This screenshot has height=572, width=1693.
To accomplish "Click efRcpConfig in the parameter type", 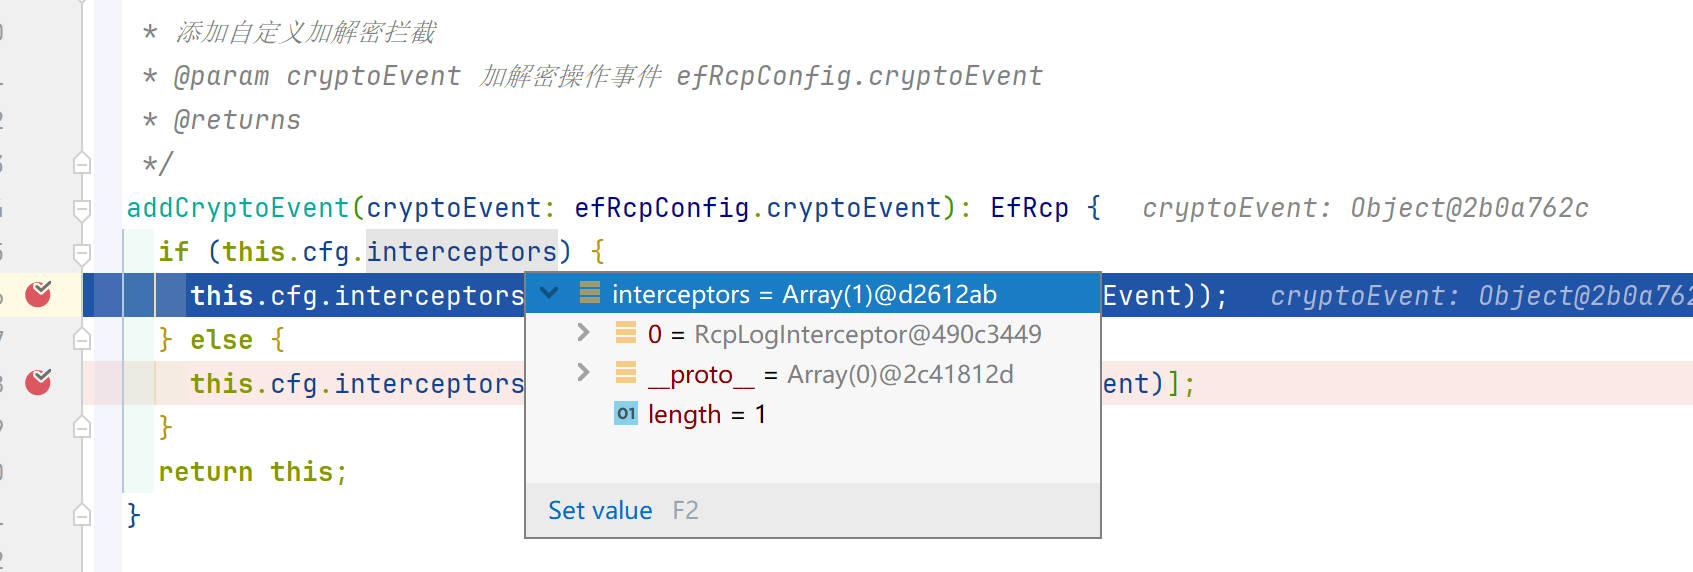I will [x=662, y=208].
